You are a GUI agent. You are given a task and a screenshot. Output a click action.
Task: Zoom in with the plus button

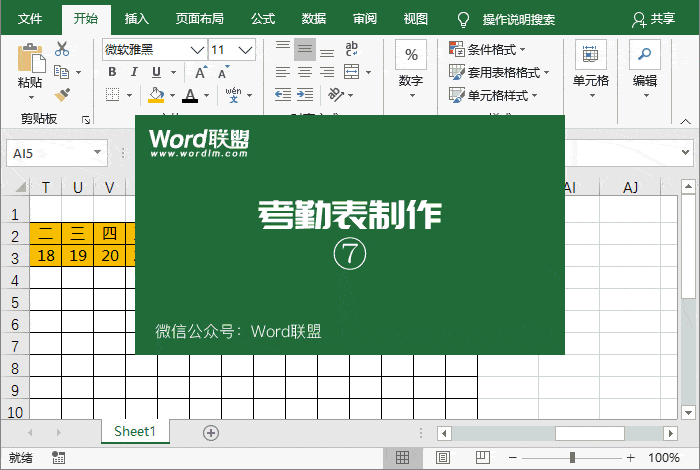click(630, 458)
